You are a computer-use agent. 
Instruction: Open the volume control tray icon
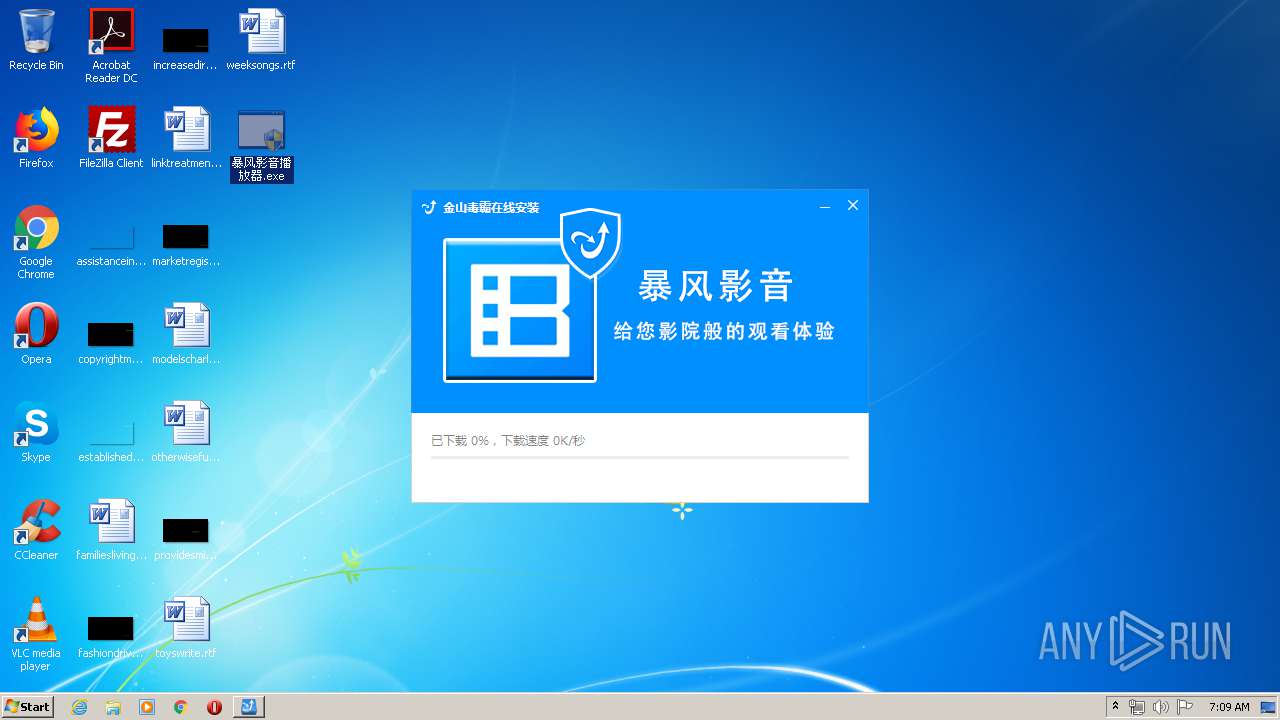coord(1160,707)
